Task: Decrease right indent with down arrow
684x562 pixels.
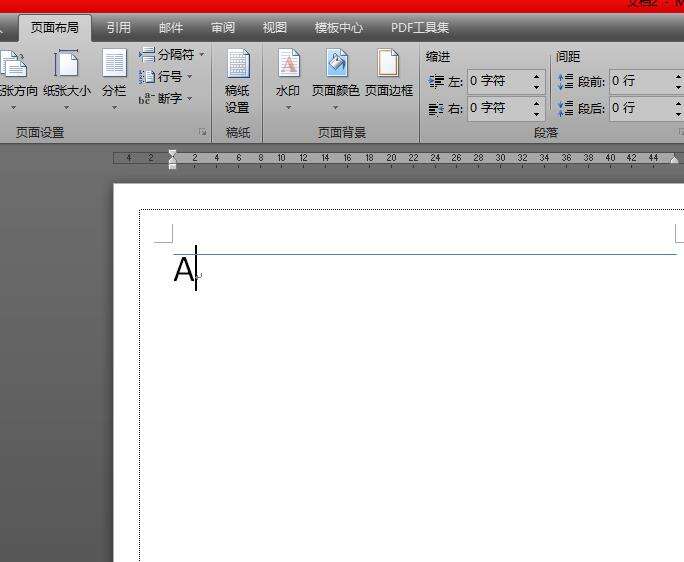Action: pos(536,113)
